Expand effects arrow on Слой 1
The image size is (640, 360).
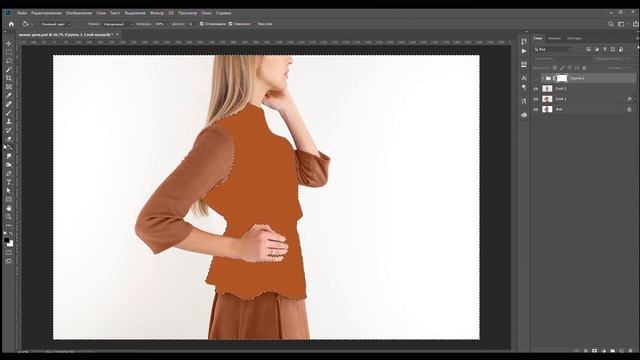click(x=635, y=99)
